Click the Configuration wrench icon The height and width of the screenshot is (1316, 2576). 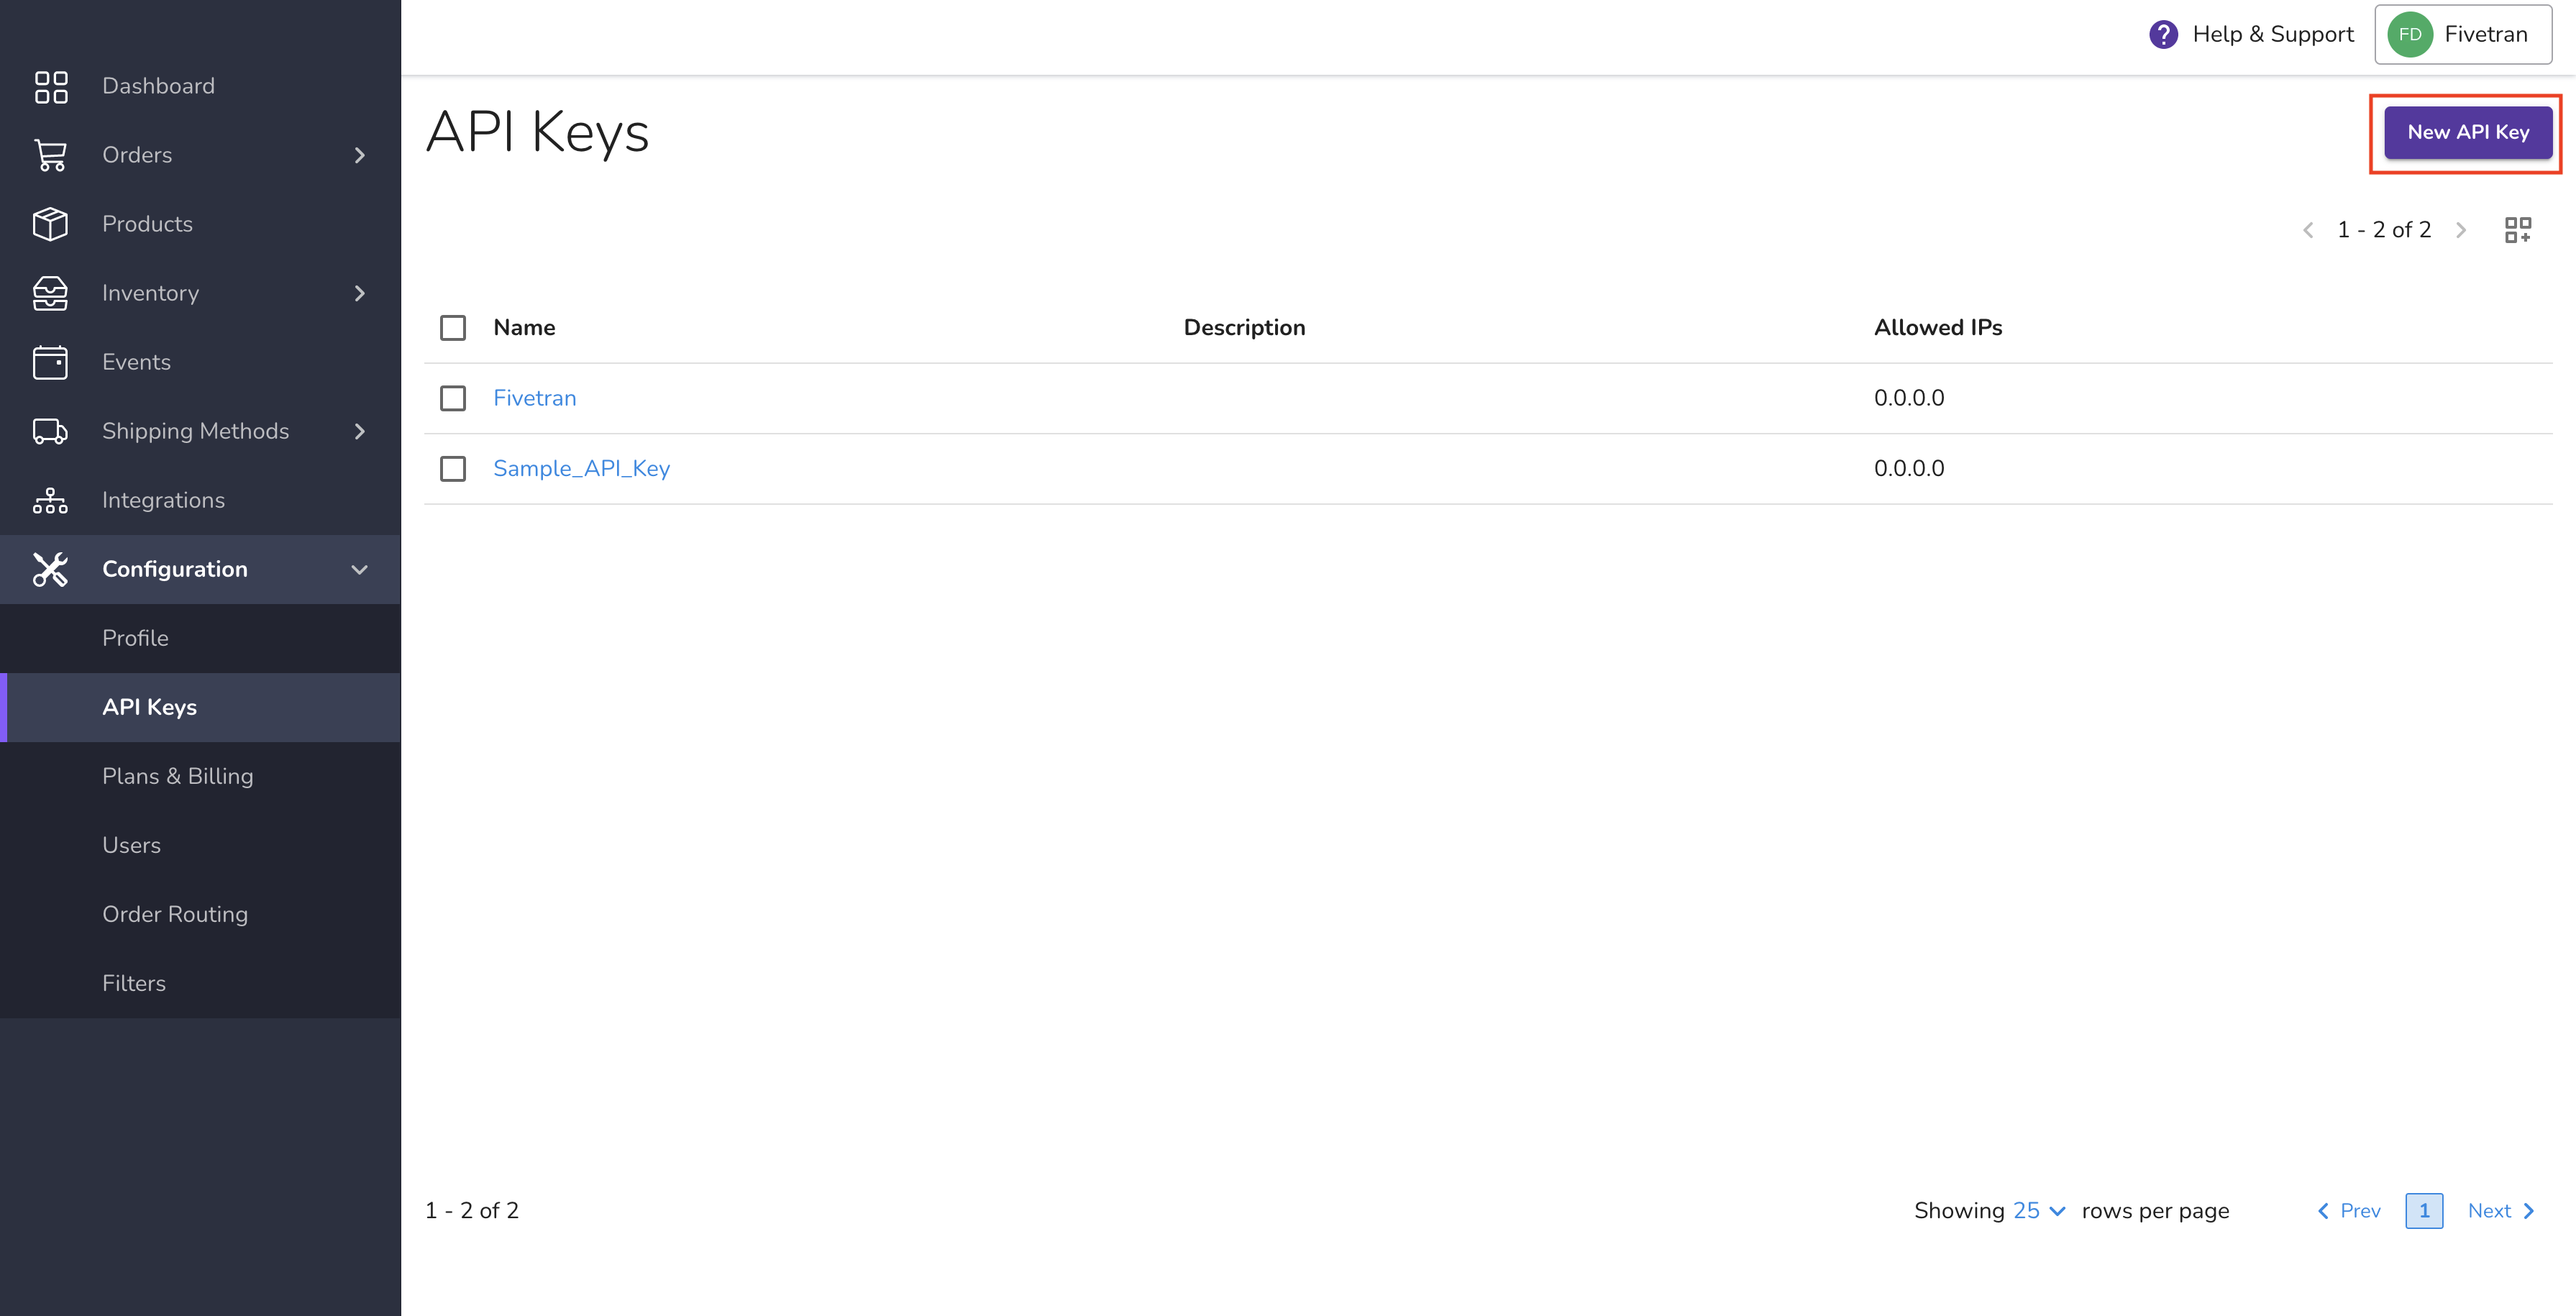(x=51, y=569)
